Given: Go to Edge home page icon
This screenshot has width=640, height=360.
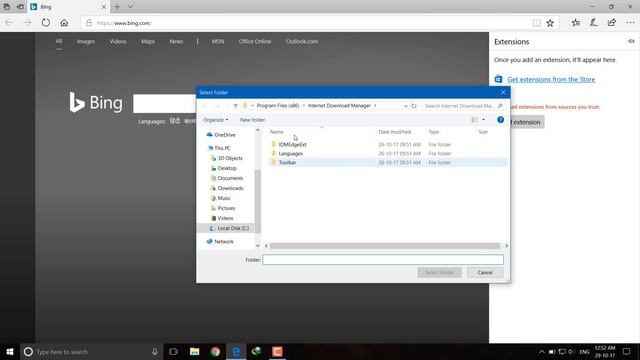Looking at the screenshot, I should (x=64, y=23).
